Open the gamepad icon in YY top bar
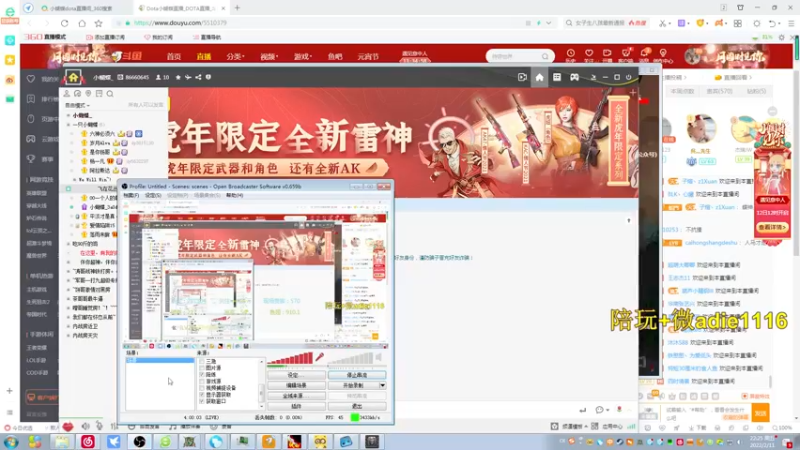800x450 pixels. click(x=574, y=77)
